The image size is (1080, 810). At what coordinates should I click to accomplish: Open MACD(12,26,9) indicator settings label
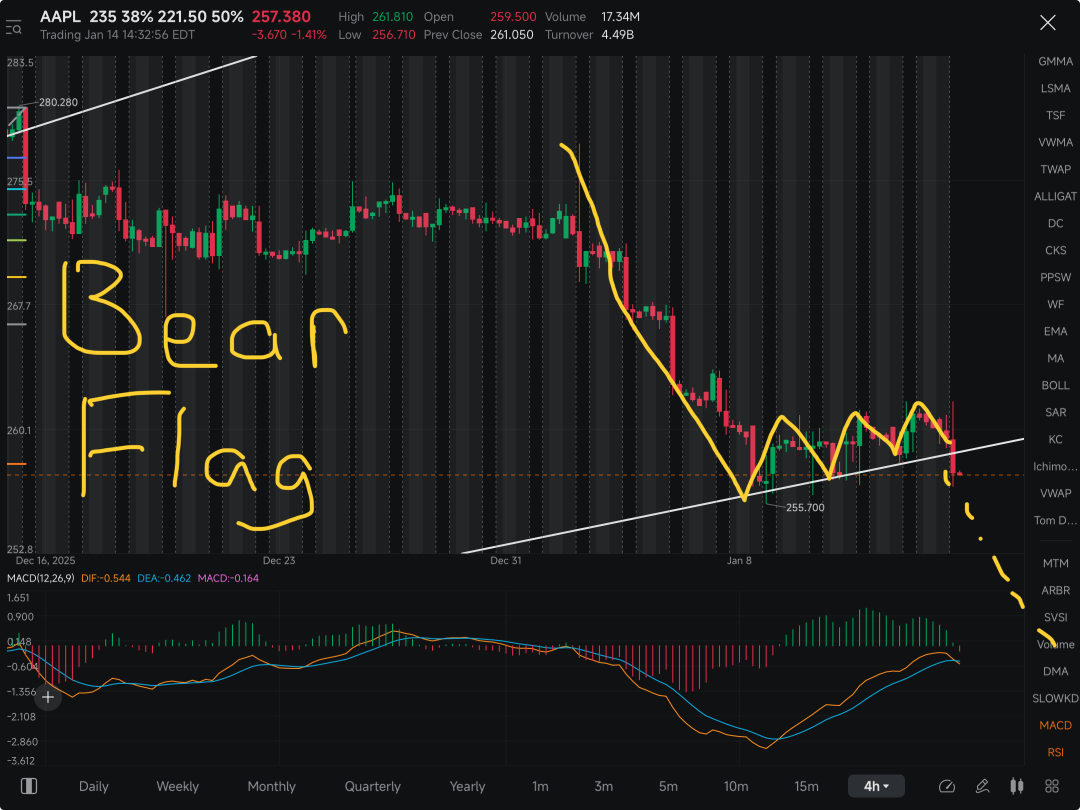tap(41, 578)
